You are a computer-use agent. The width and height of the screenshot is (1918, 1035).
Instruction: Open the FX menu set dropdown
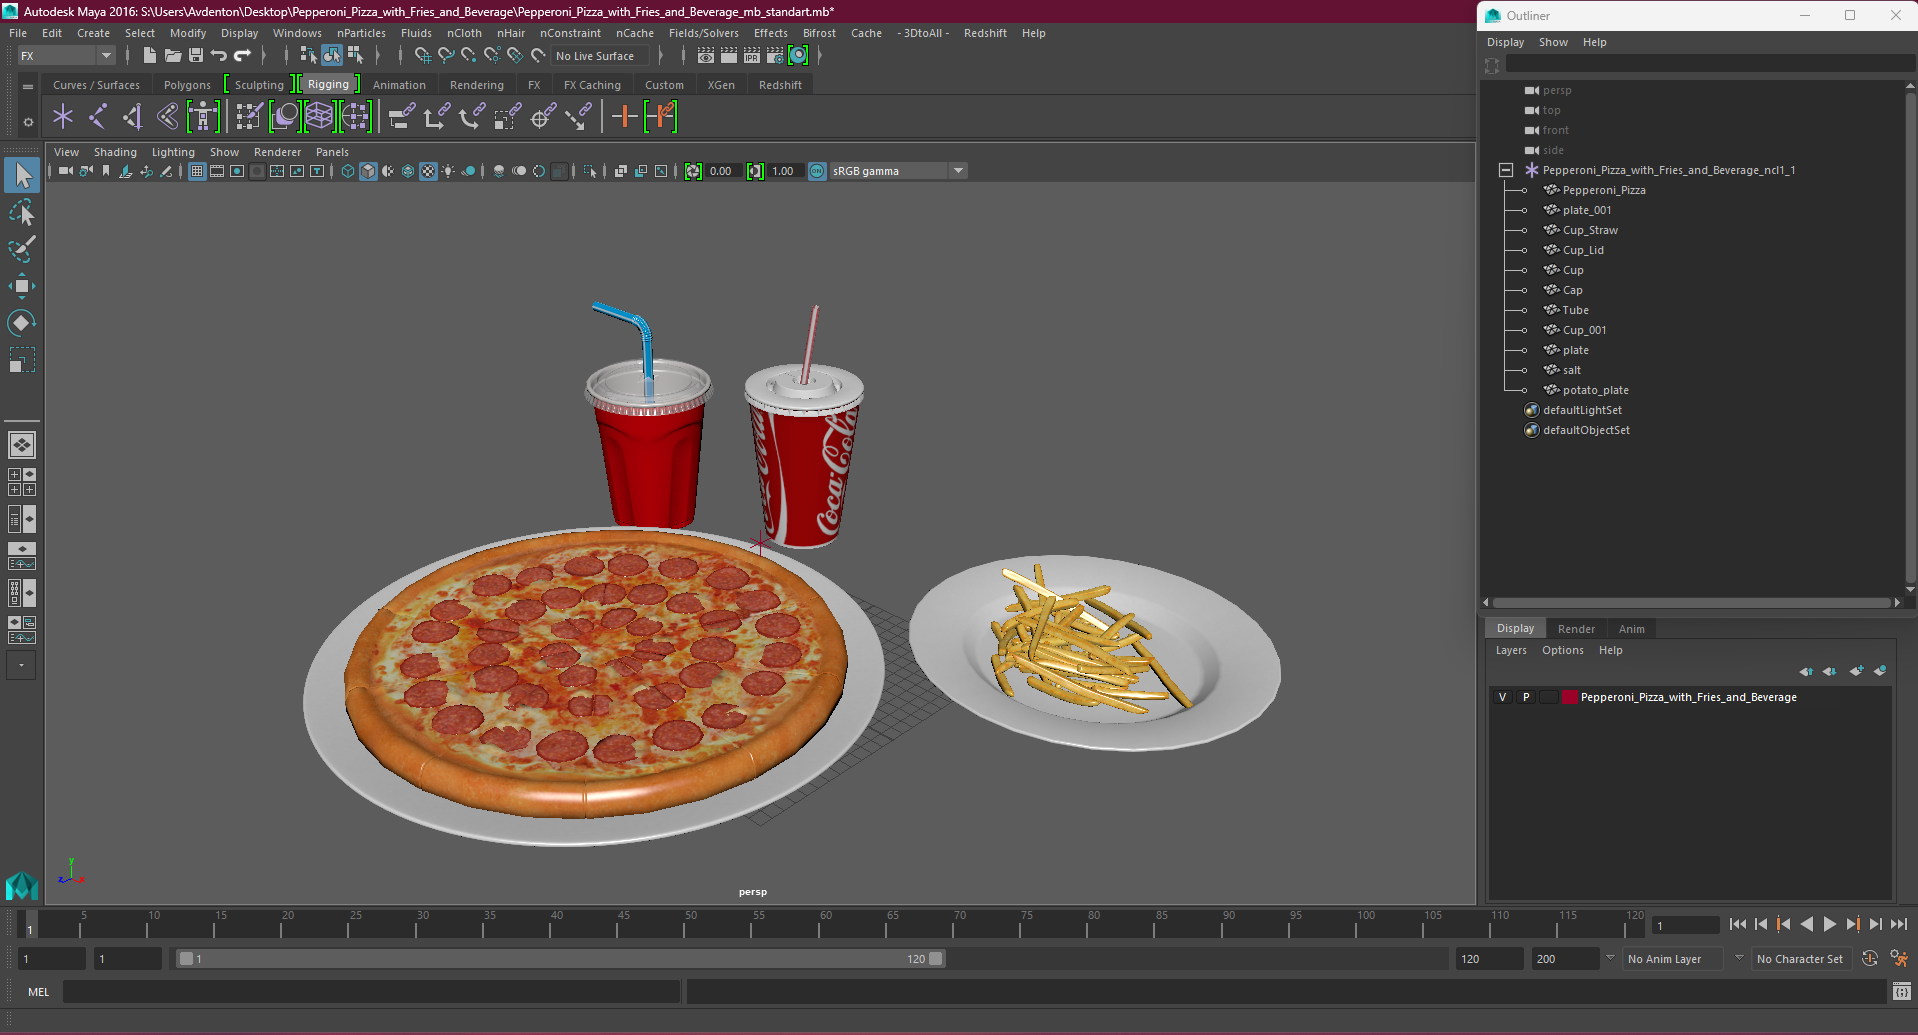click(66, 56)
